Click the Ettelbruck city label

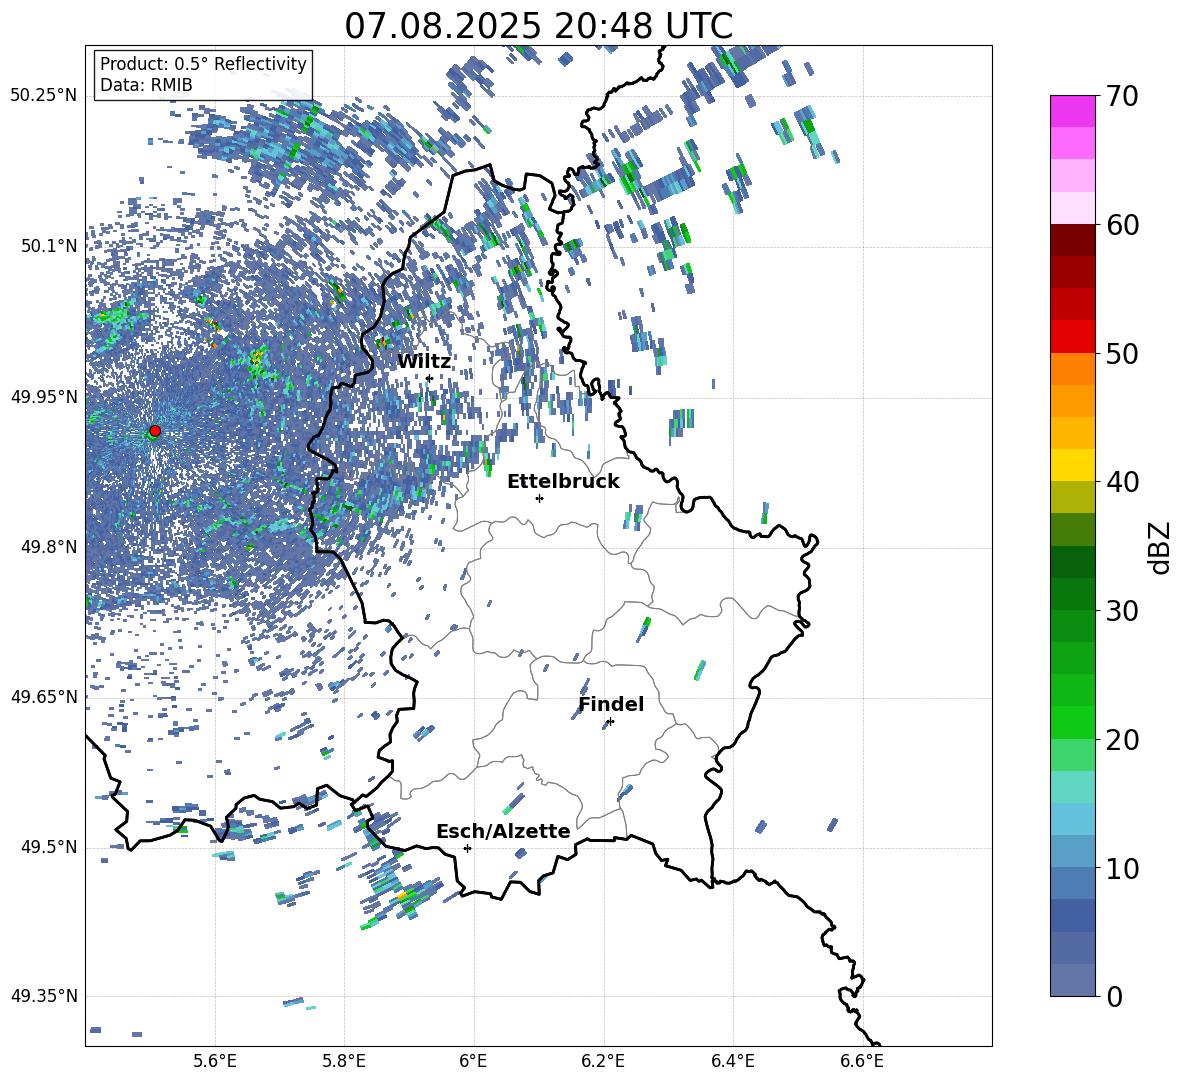click(563, 482)
